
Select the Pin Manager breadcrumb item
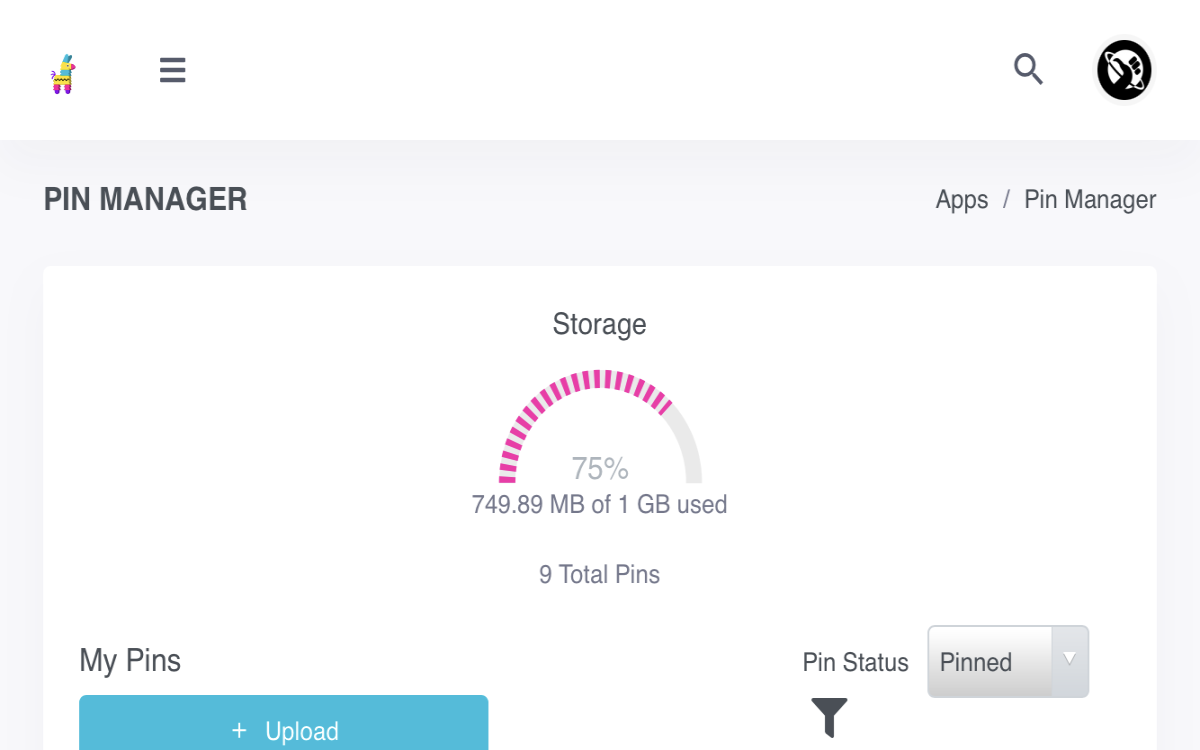(x=1090, y=200)
